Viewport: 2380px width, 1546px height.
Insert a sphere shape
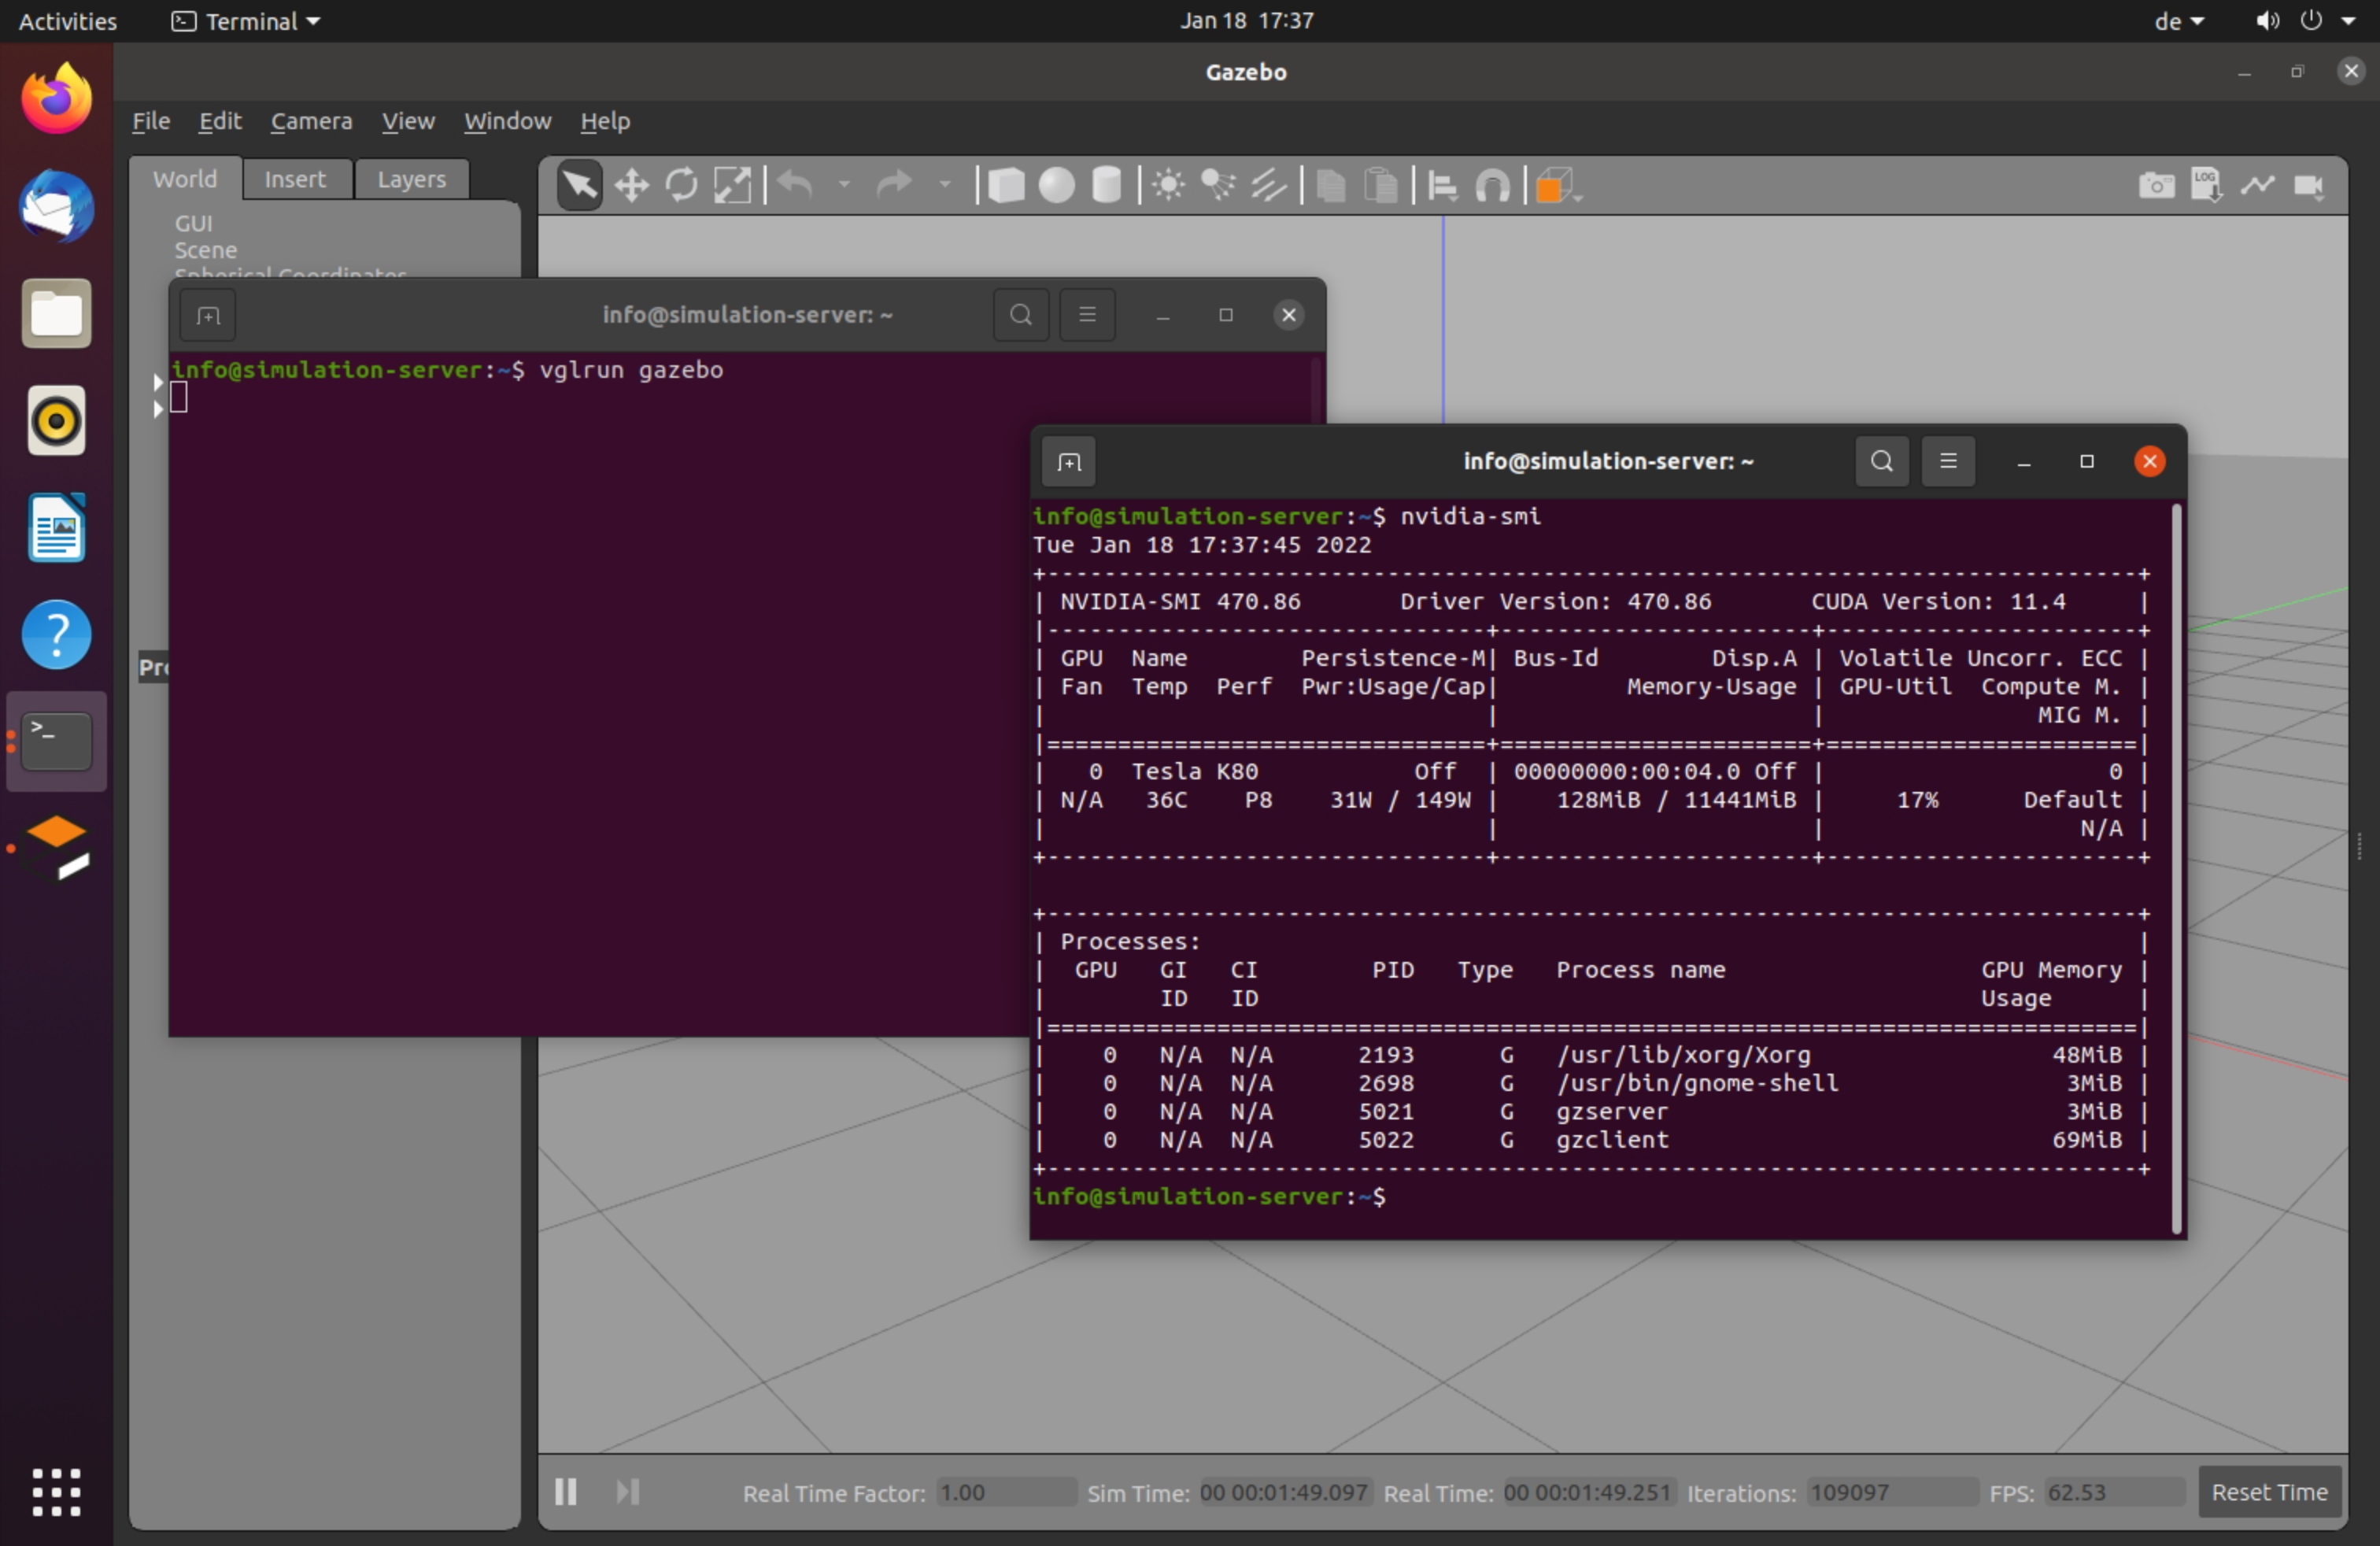[1057, 186]
